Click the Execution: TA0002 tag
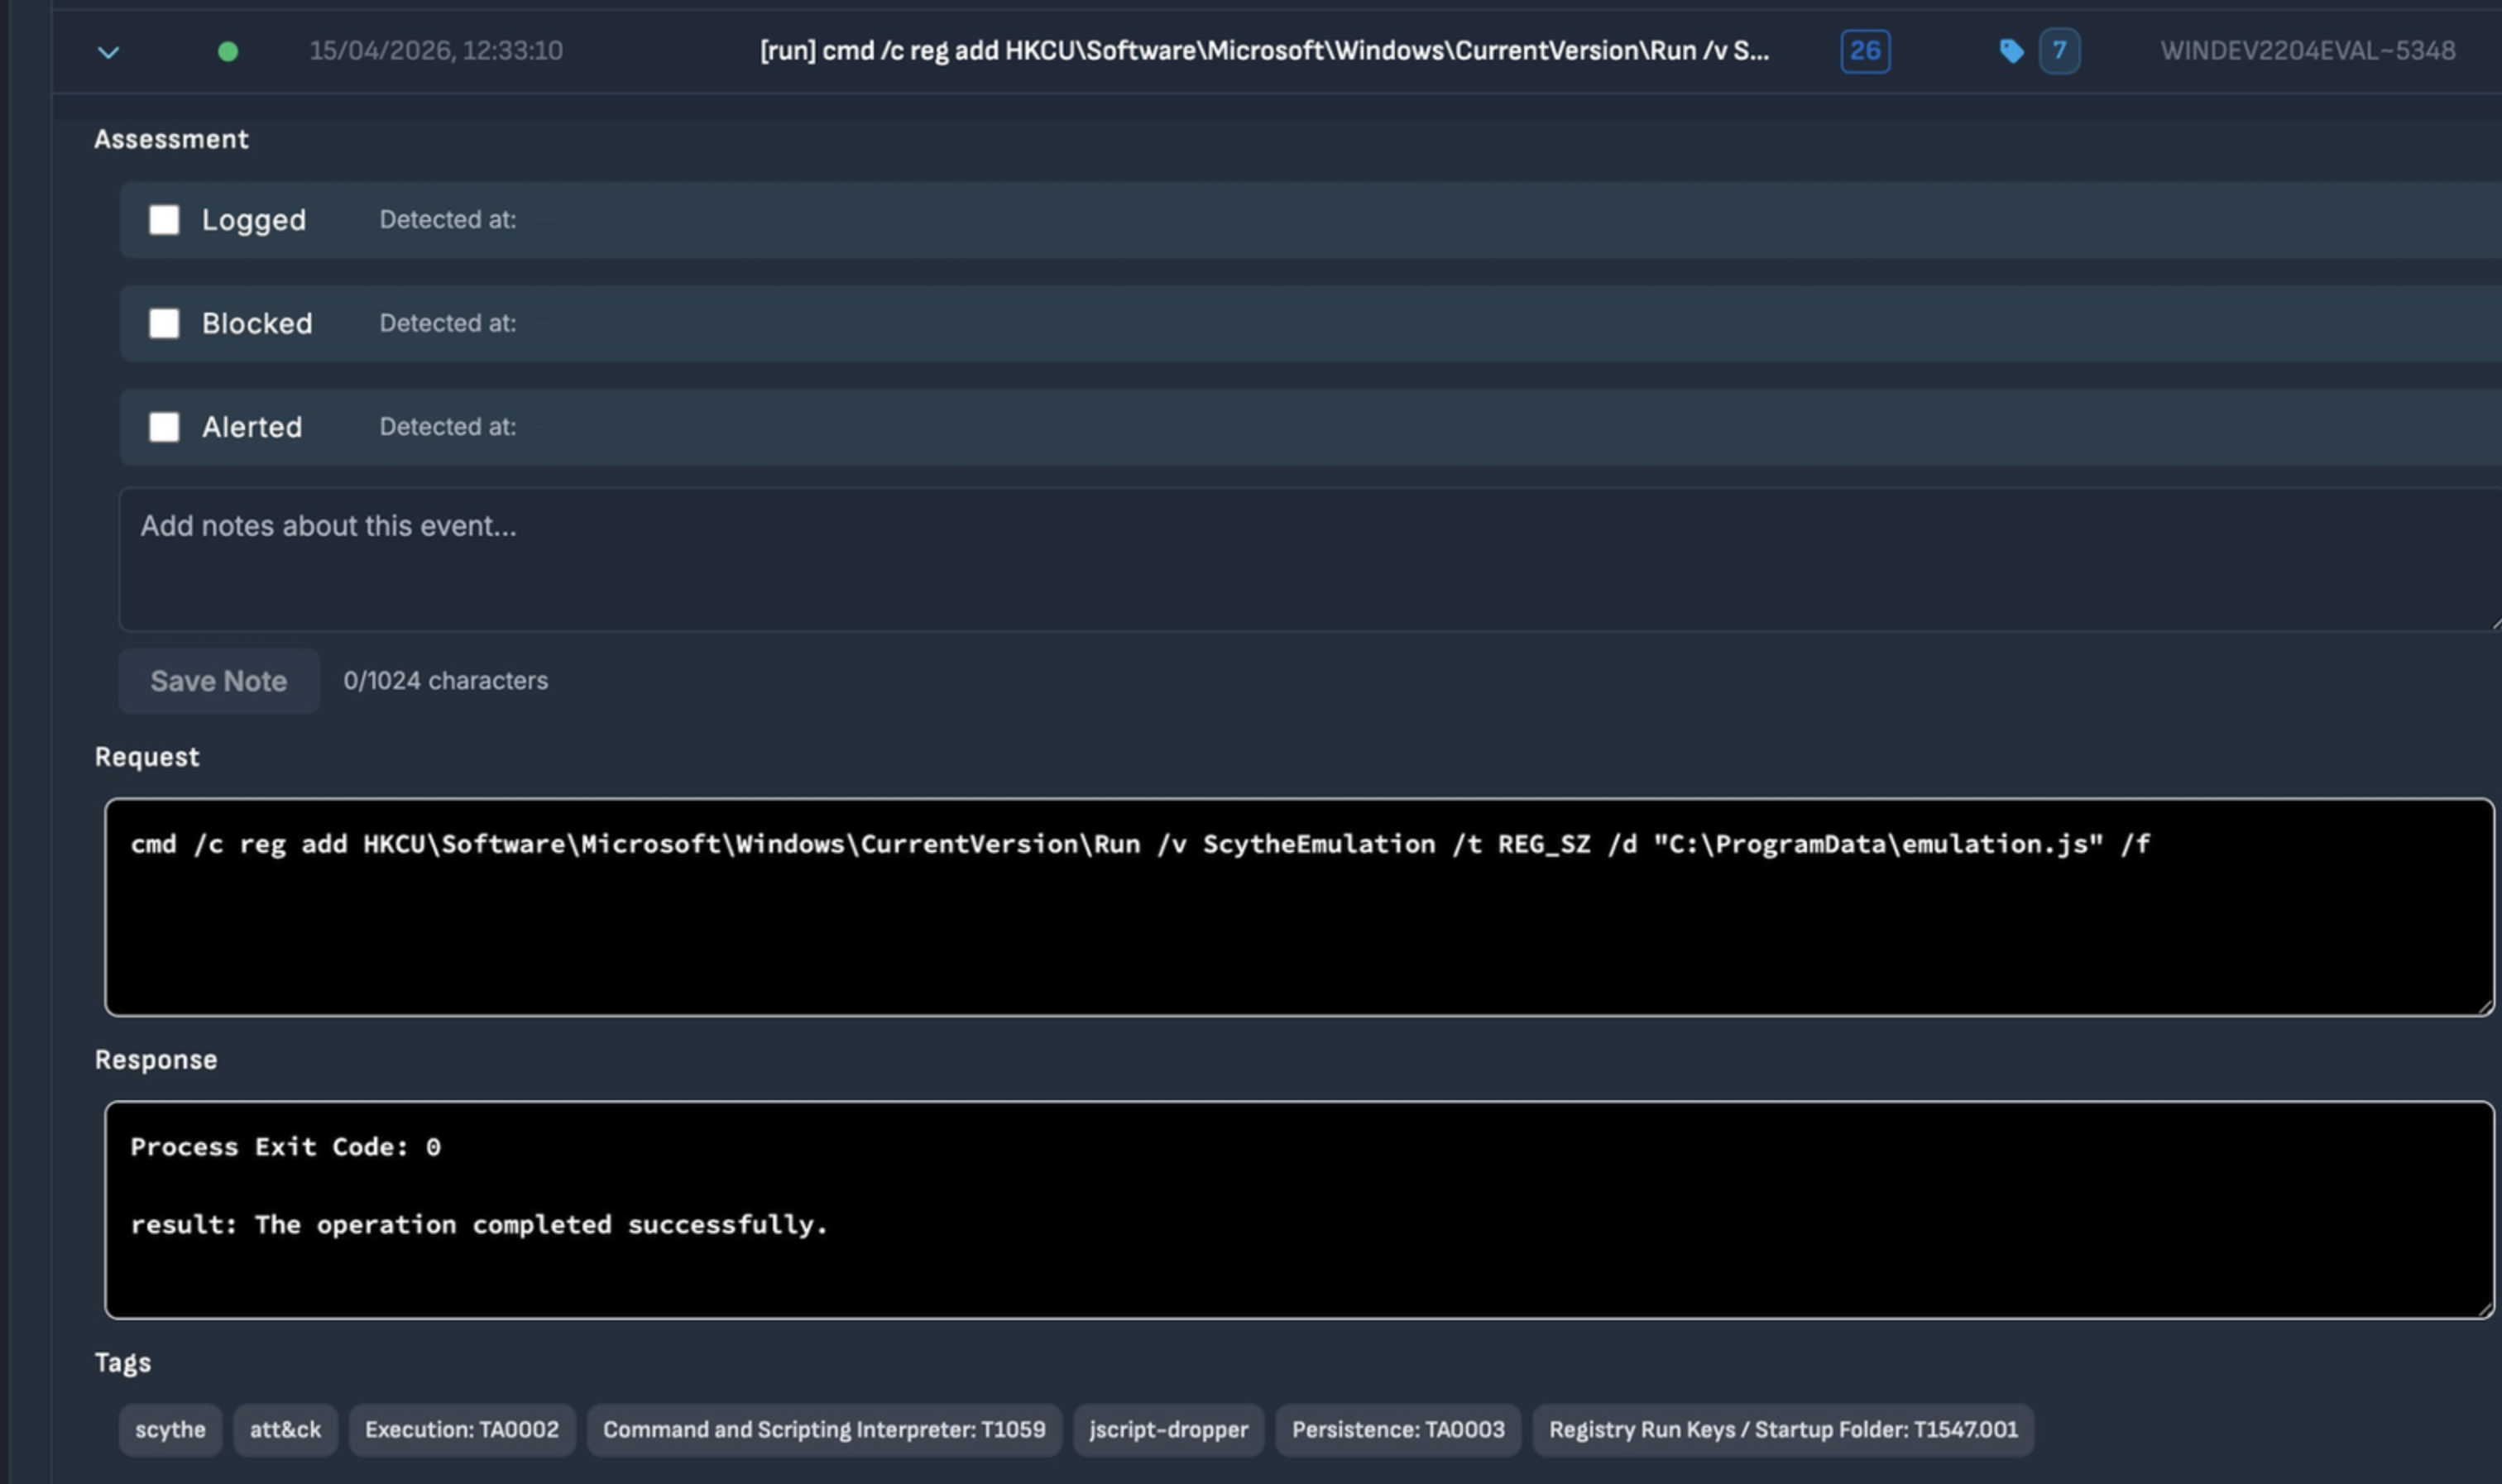 click(461, 1429)
